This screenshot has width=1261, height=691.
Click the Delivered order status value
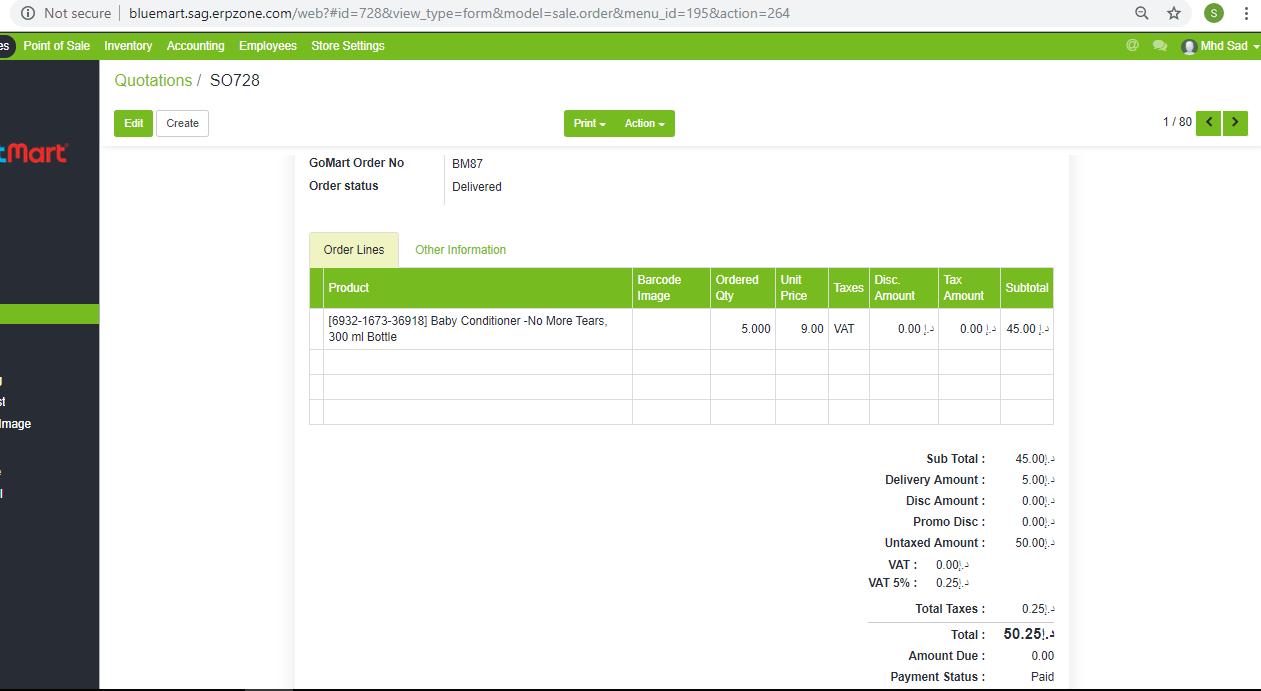click(x=477, y=187)
